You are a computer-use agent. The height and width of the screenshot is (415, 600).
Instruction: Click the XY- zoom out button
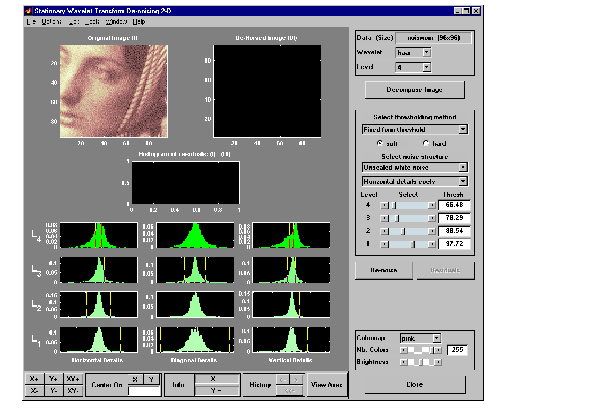point(73,391)
